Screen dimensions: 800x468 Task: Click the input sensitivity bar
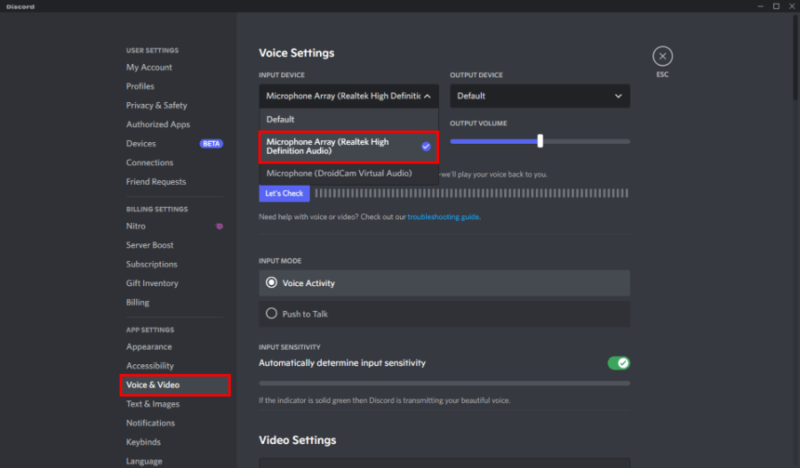pos(444,383)
